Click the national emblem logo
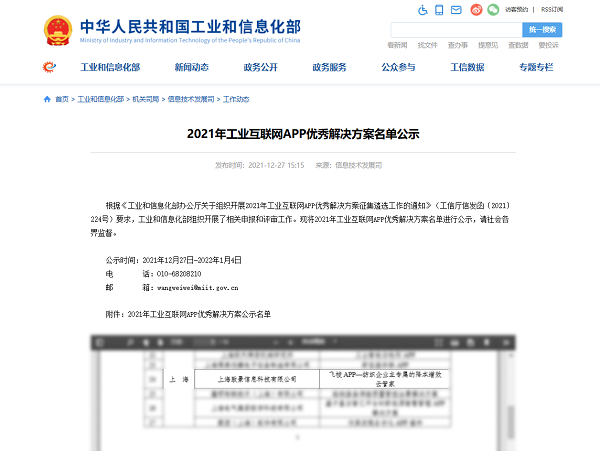Viewport: 600px width, 452px height. [x=58, y=30]
